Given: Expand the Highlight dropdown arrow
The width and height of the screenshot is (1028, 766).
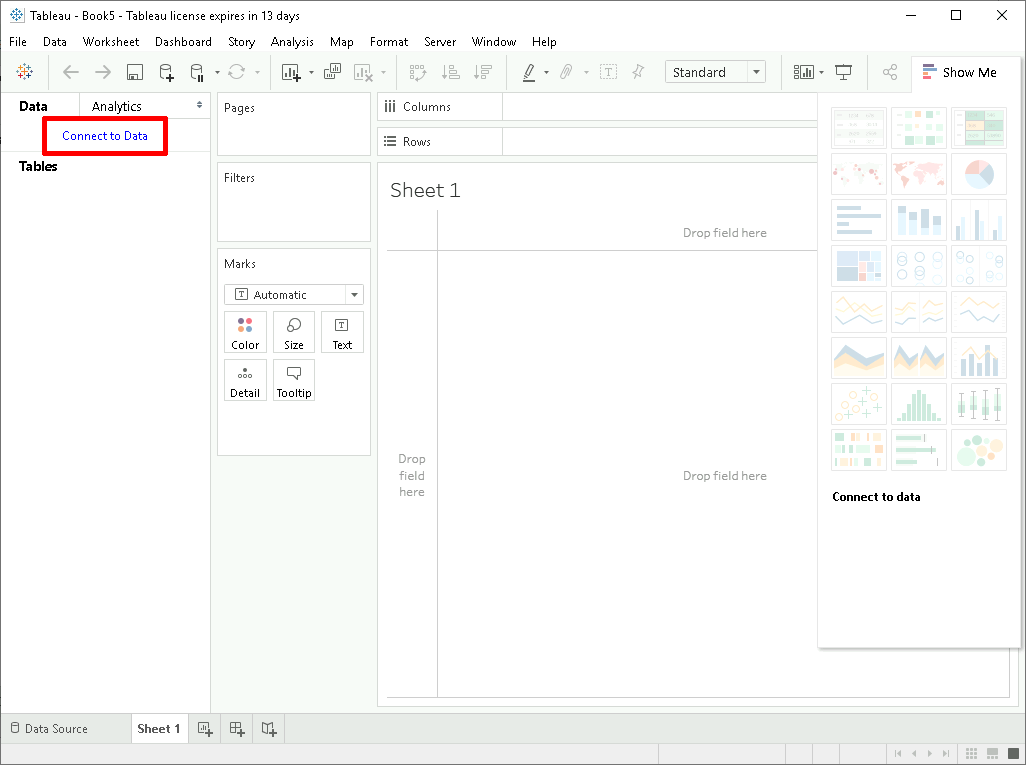Looking at the screenshot, I should coord(546,73).
